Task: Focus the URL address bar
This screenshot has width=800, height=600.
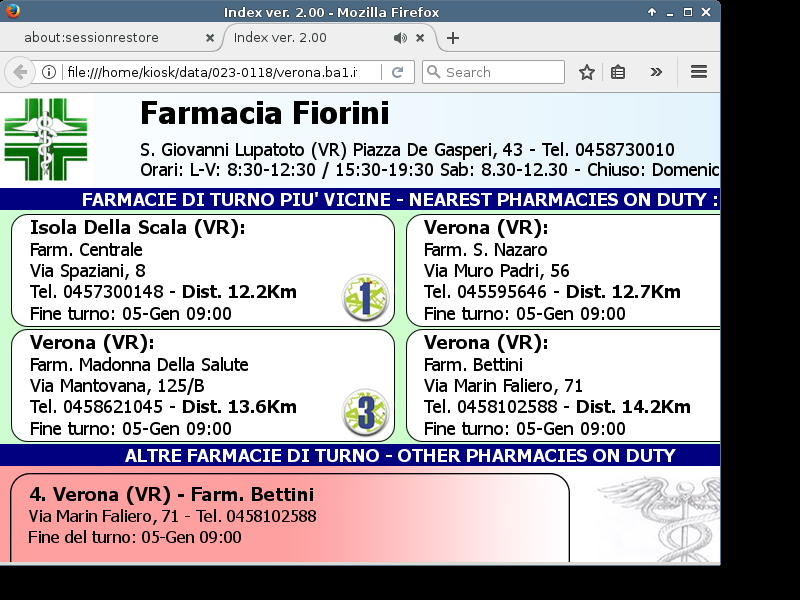Action: (x=220, y=72)
